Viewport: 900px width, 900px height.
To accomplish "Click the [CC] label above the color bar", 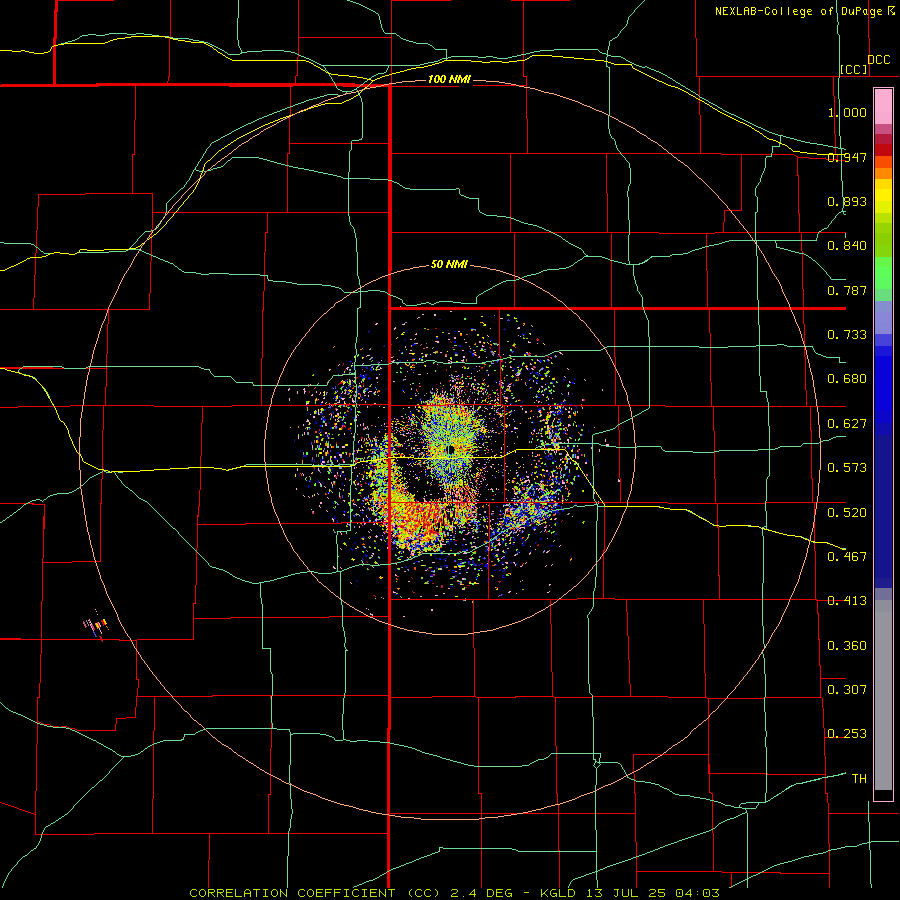I will coord(854,69).
